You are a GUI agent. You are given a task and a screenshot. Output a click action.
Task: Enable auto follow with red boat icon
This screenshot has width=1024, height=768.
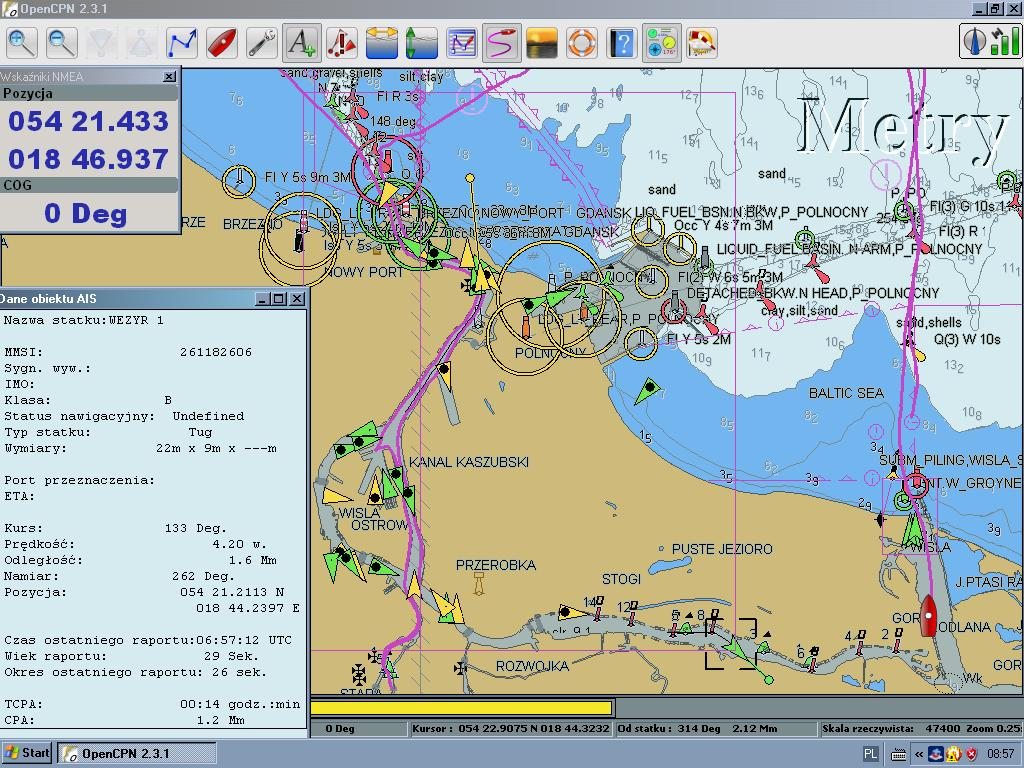coord(222,43)
